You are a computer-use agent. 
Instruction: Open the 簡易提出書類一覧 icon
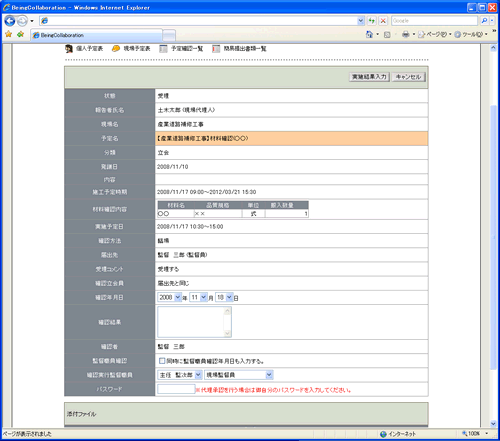216,49
